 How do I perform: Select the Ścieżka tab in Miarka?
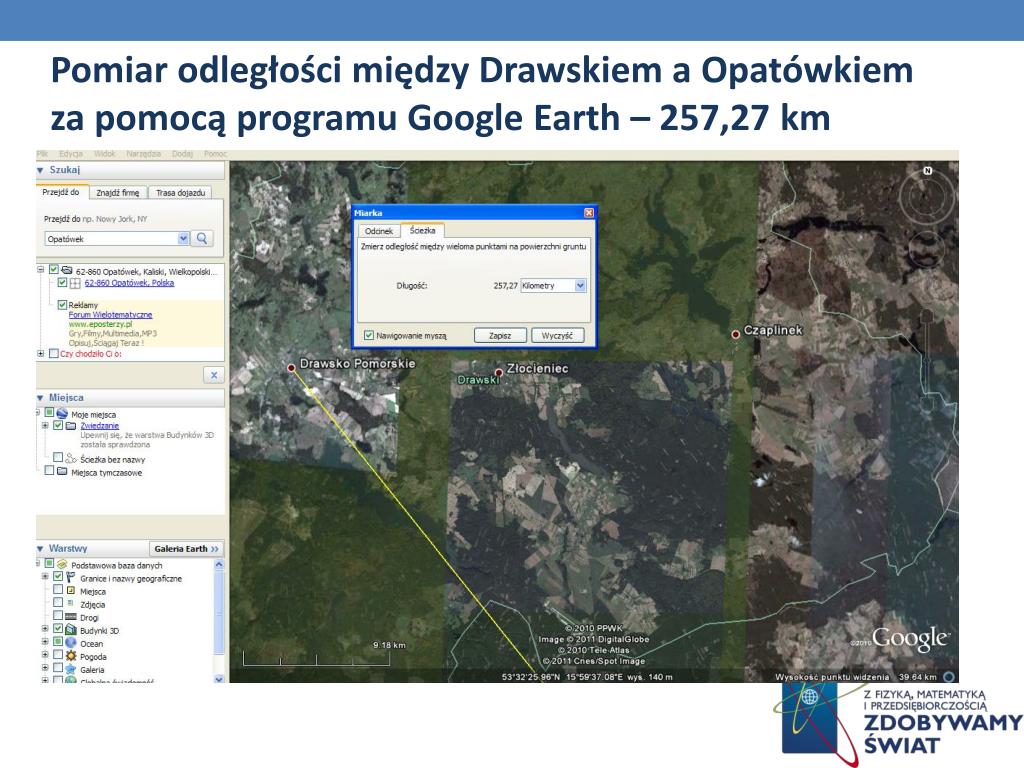click(x=423, y=230)
